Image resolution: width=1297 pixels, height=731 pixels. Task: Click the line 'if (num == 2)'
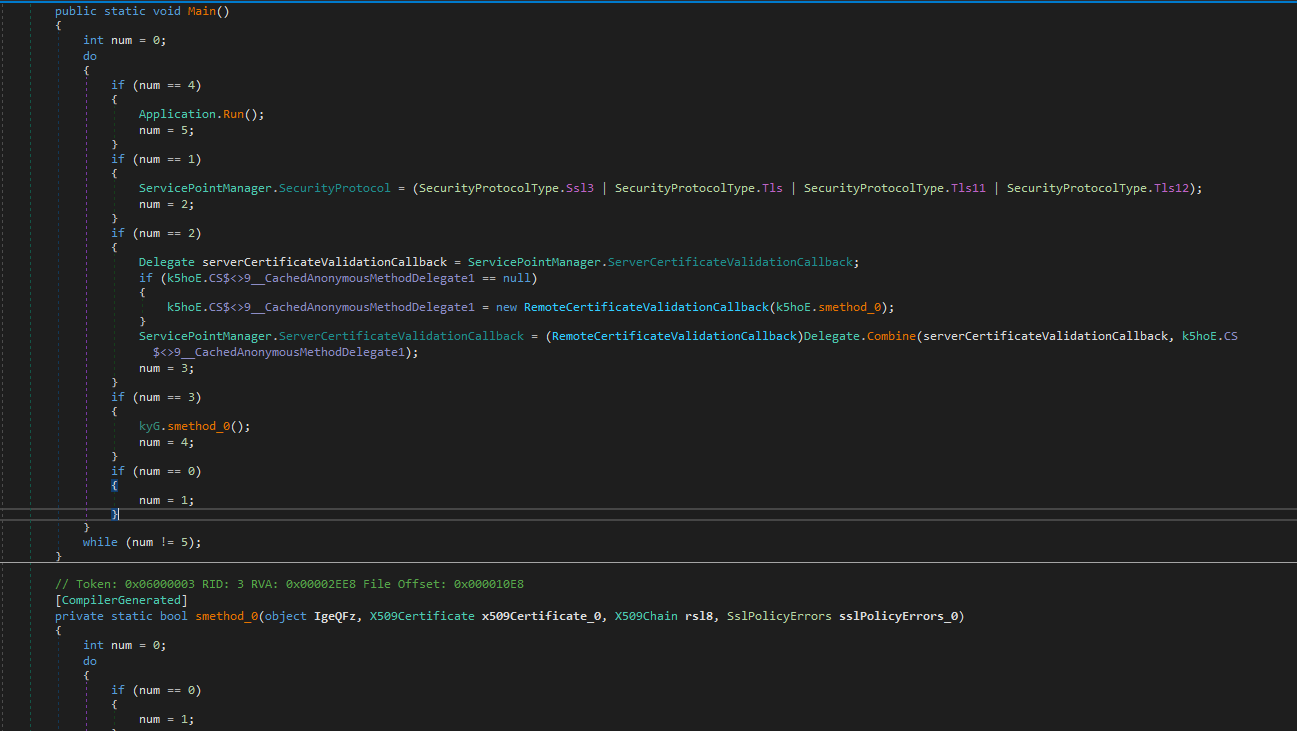point(156,233)
